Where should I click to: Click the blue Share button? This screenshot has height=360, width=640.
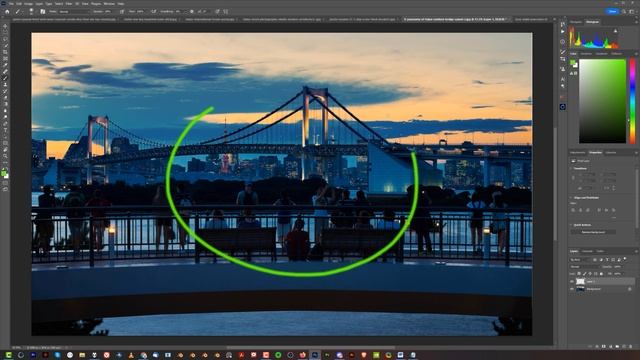coord(612,11)
